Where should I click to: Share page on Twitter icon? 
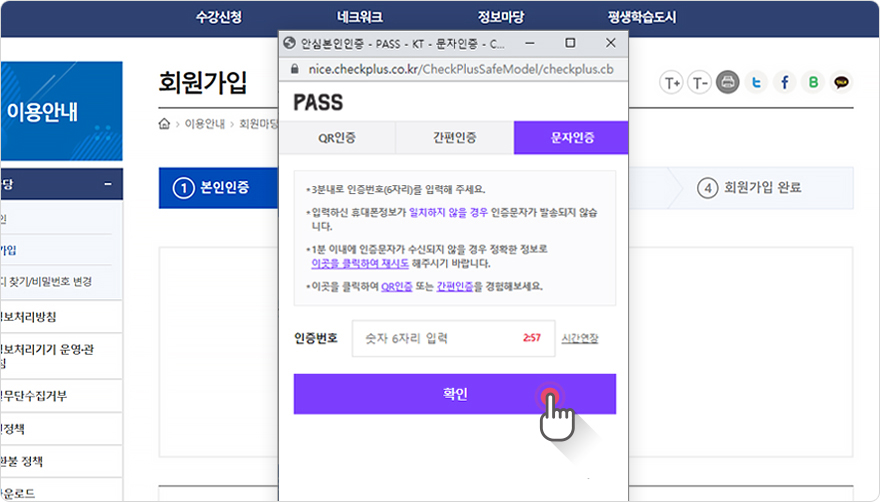point(756,83)
